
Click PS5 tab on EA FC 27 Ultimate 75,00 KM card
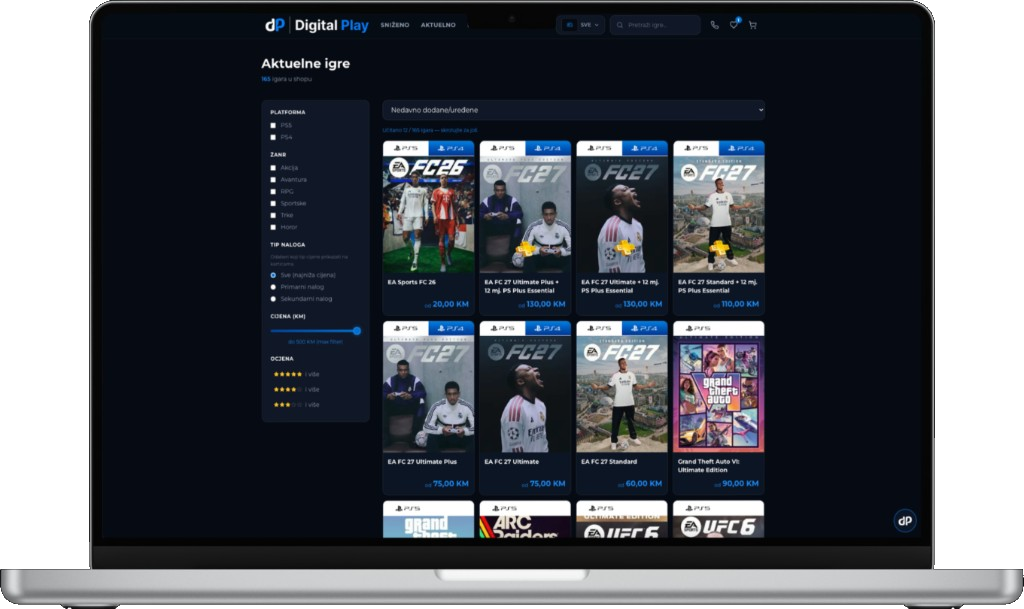pos(502,328)
